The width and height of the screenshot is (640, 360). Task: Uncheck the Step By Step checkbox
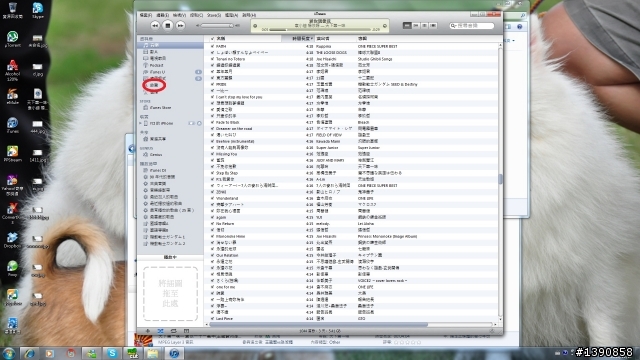[x=212, y=173]
